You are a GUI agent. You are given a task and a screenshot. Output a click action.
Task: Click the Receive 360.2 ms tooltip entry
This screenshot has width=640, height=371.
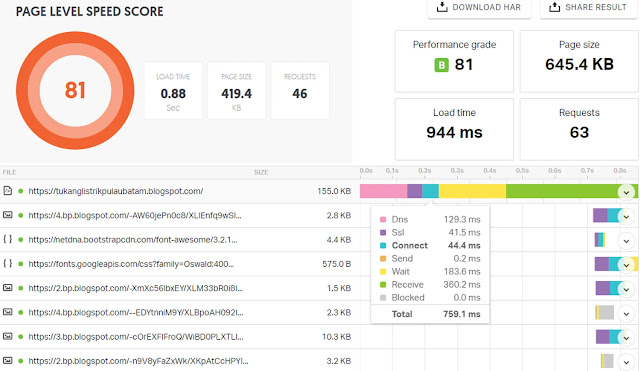click(x=430, y=285)
